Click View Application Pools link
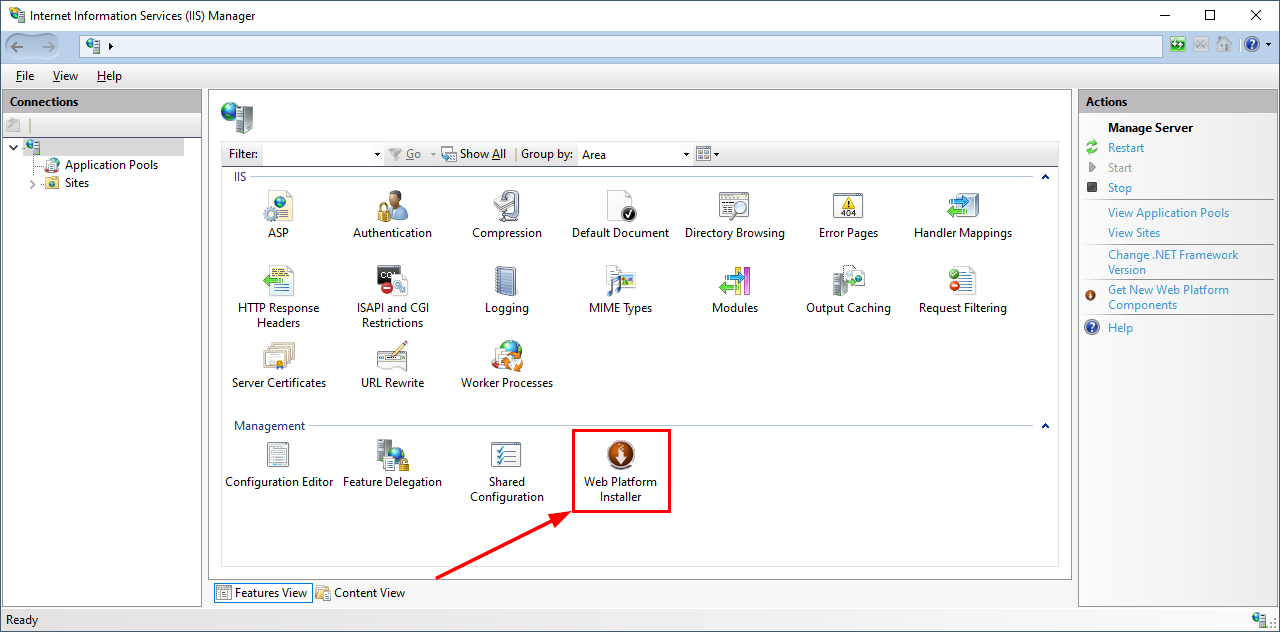Viewport: 1280px width, 632px height. 1168,213
